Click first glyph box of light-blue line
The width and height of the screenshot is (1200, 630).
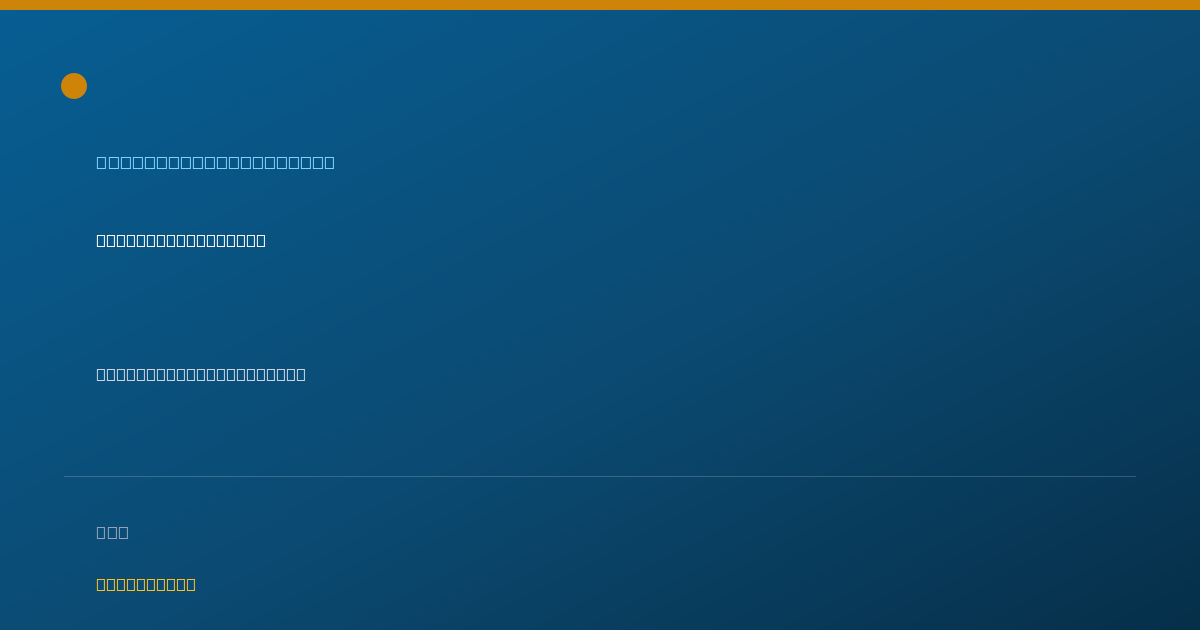102,162
